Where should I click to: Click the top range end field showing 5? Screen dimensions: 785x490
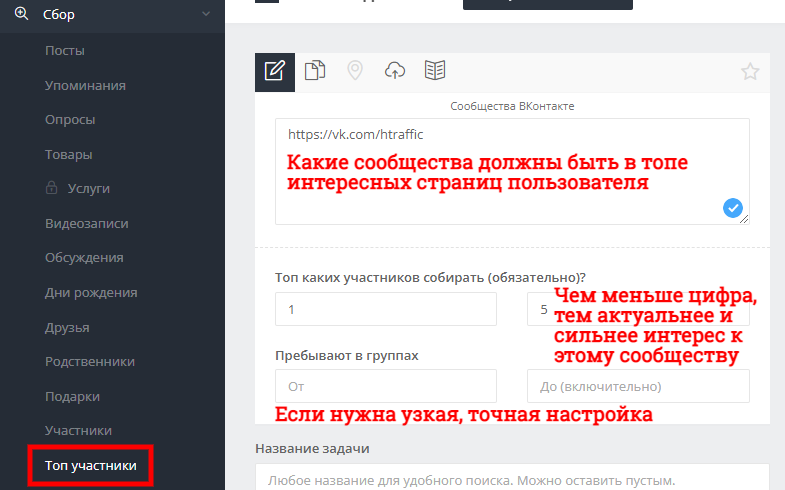pyautogui.click(x=638, y=309)
